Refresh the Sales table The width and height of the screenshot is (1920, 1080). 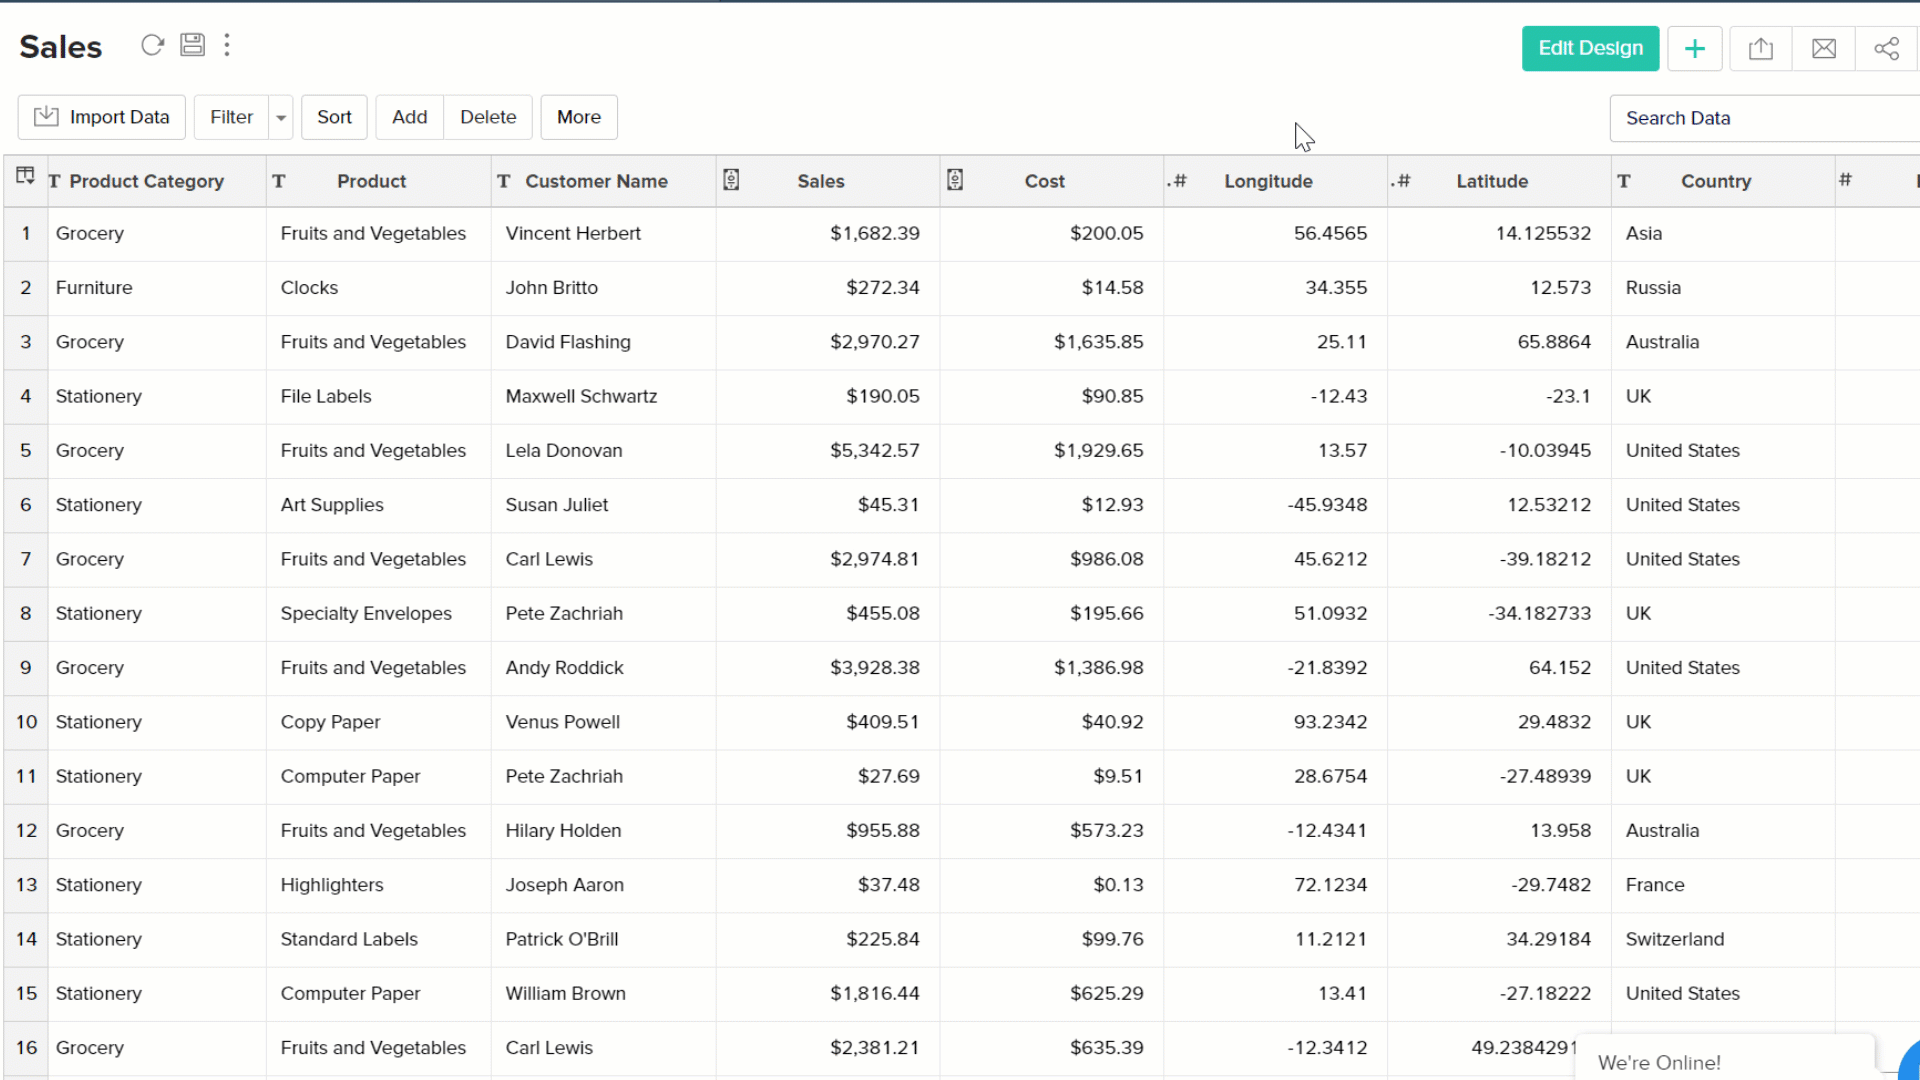[x=152, y=45]
